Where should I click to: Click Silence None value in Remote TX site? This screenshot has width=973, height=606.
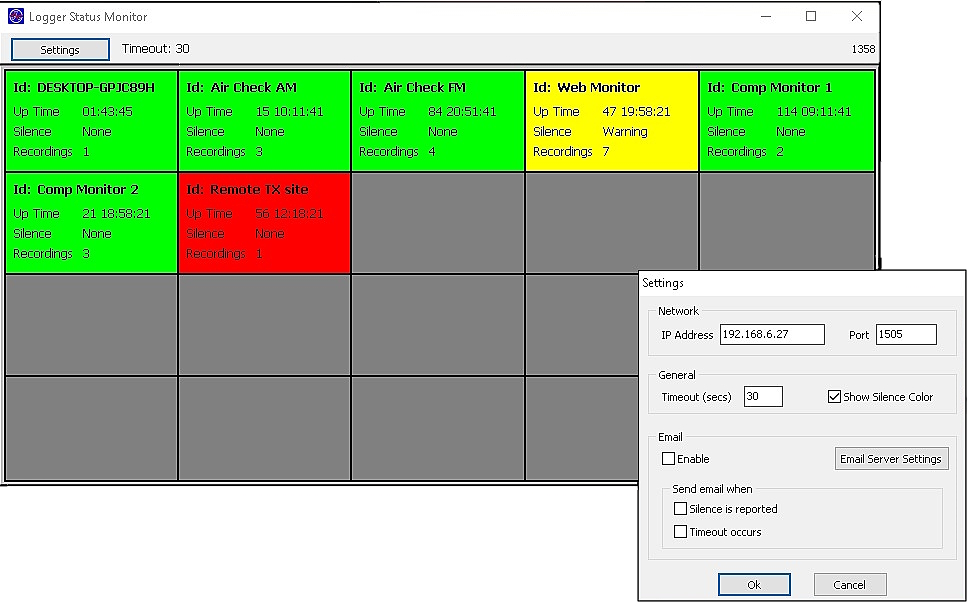[x=270, y=233]
